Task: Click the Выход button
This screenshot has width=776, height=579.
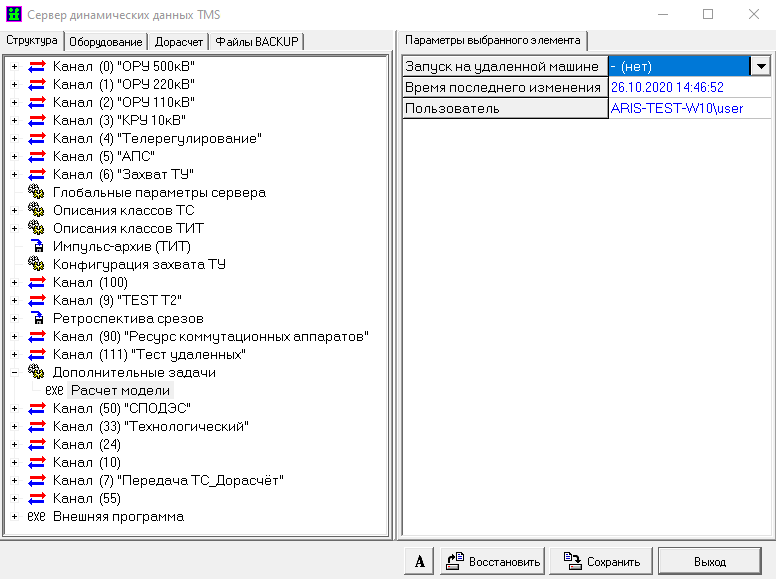Action: (709, 561)
